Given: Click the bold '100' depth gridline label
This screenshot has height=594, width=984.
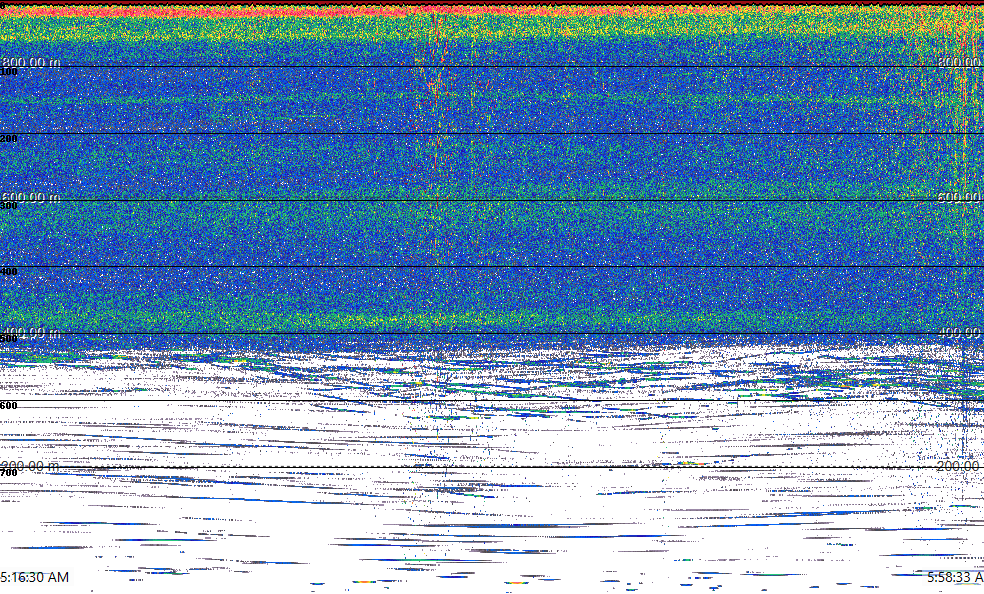Looking at the screenshot, I should tap(9, 72).
